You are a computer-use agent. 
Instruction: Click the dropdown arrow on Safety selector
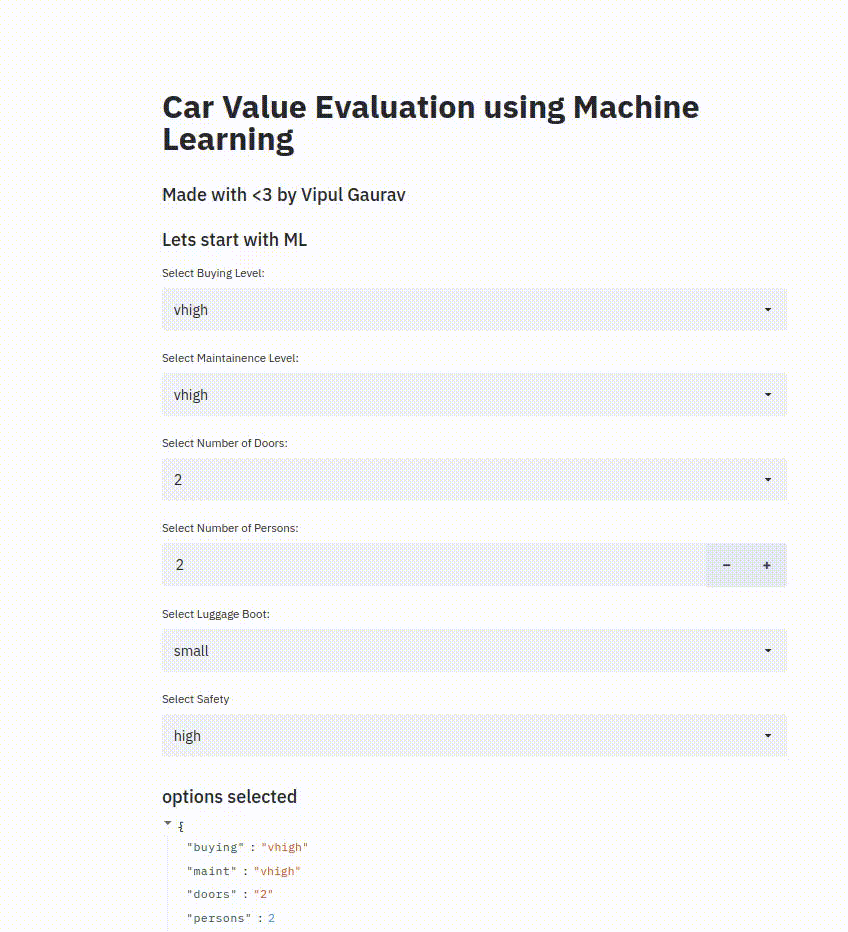coord(769,735)
